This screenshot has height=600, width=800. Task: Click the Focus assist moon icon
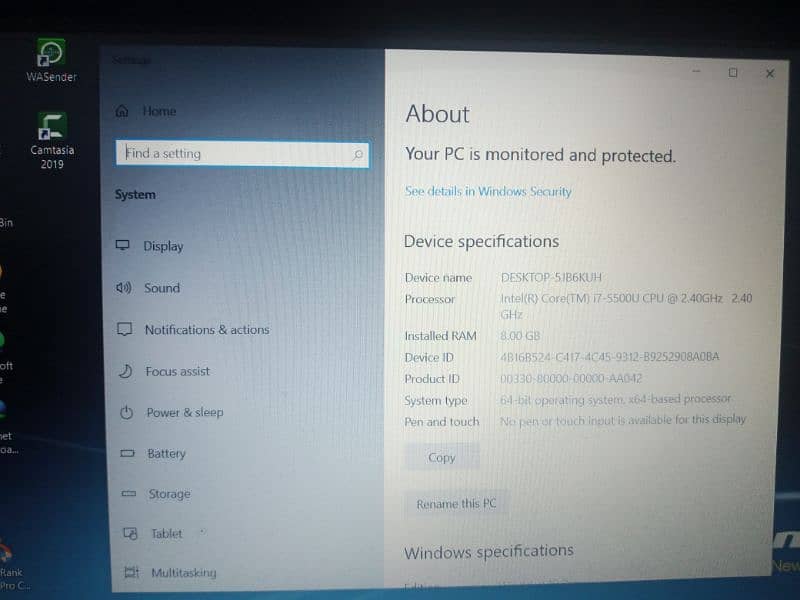pos(125,371)
